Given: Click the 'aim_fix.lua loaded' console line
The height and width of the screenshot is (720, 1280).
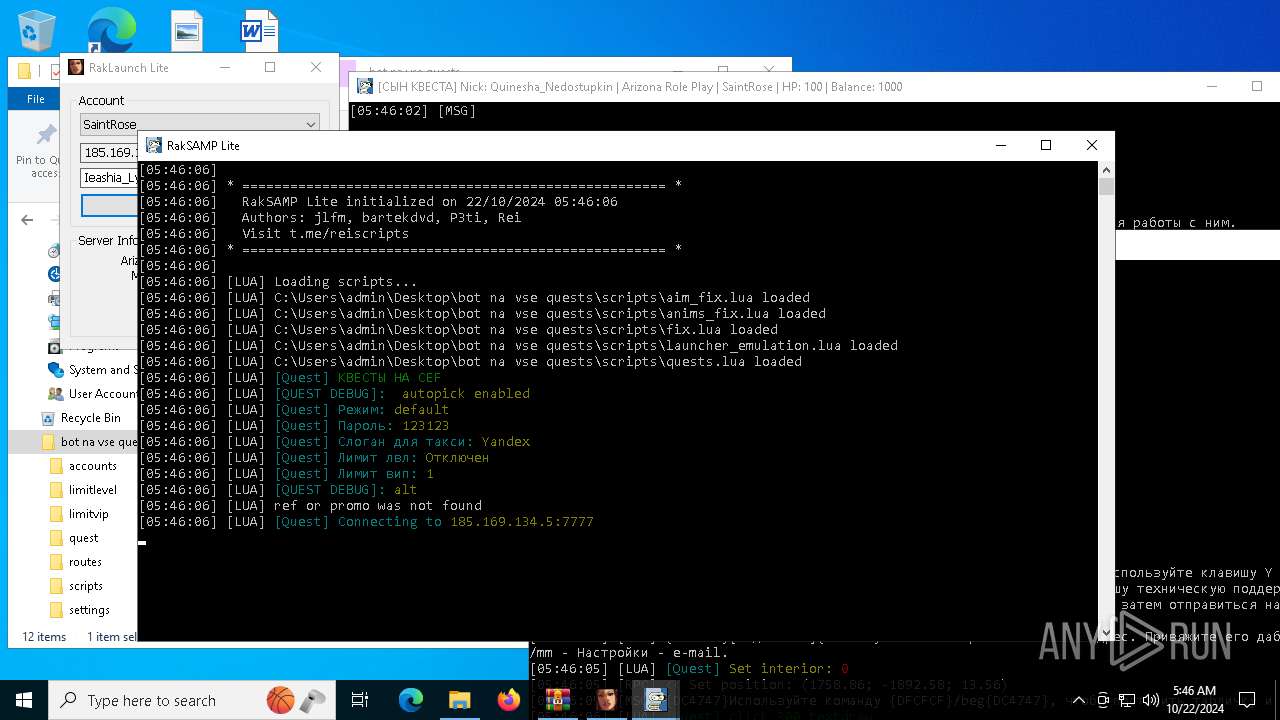Looking at the screenshot, I should (x=474, y=297).
